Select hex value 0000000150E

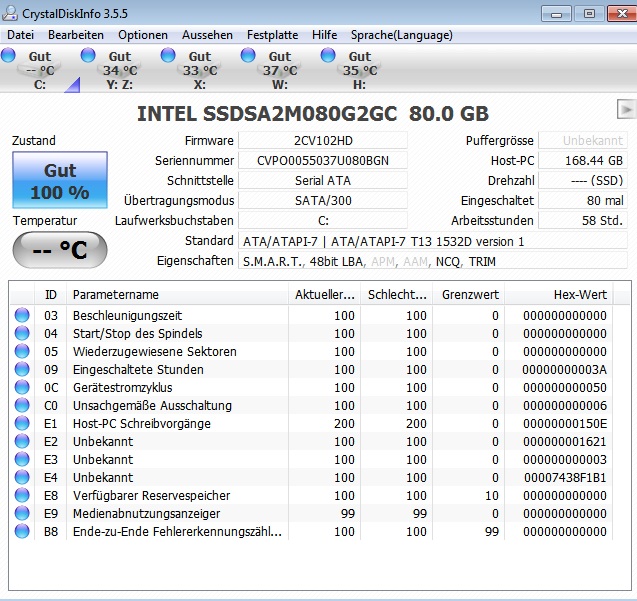(565, 423)
